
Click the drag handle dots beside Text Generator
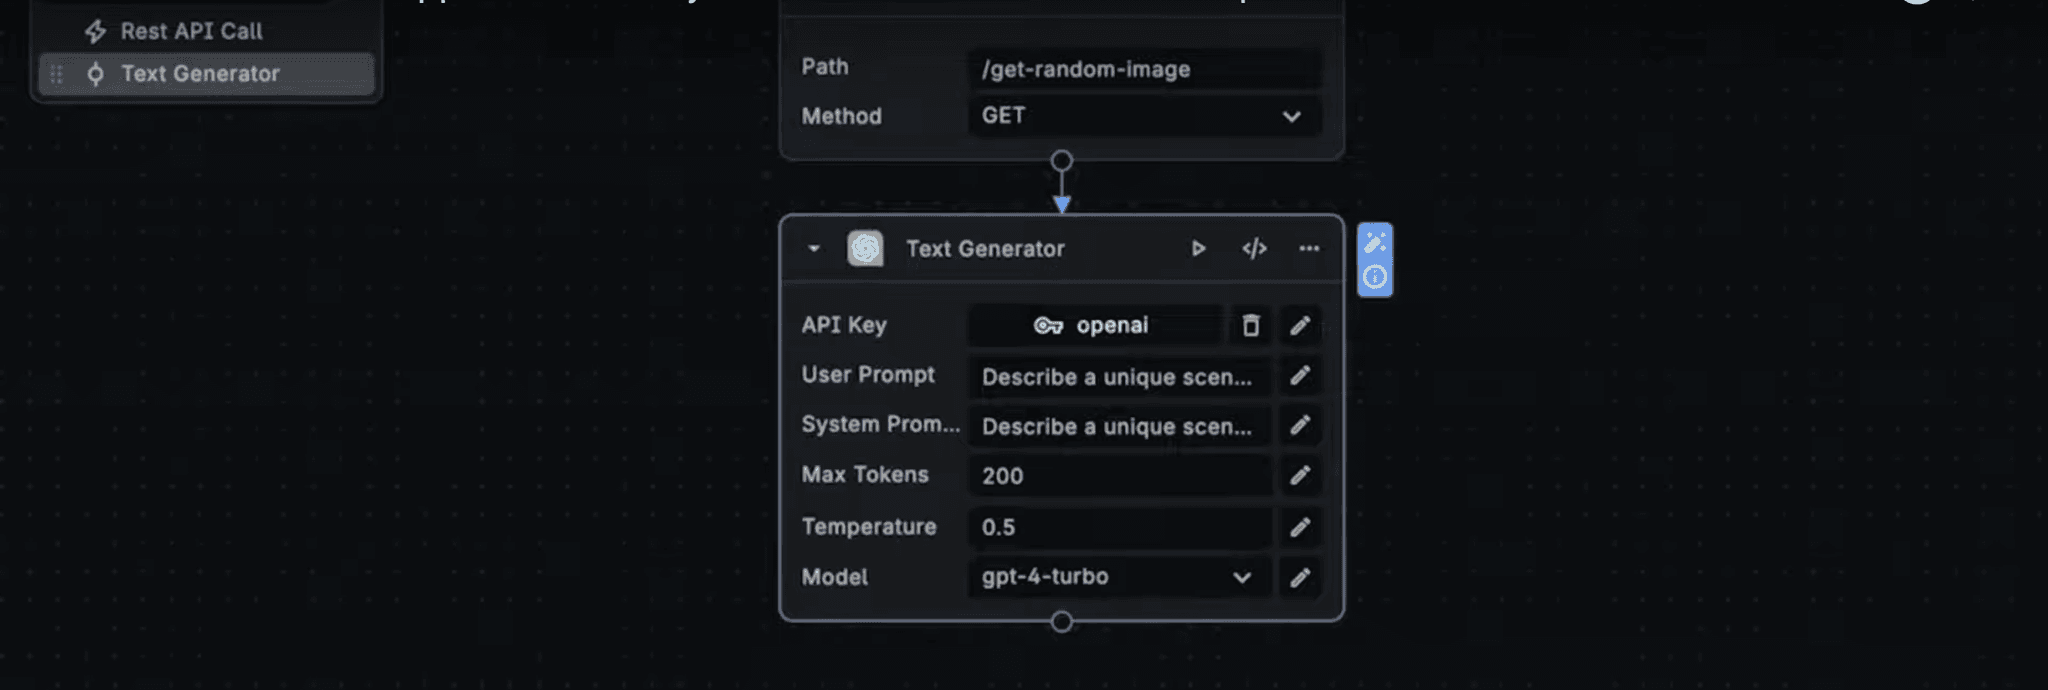pos(55,73)
